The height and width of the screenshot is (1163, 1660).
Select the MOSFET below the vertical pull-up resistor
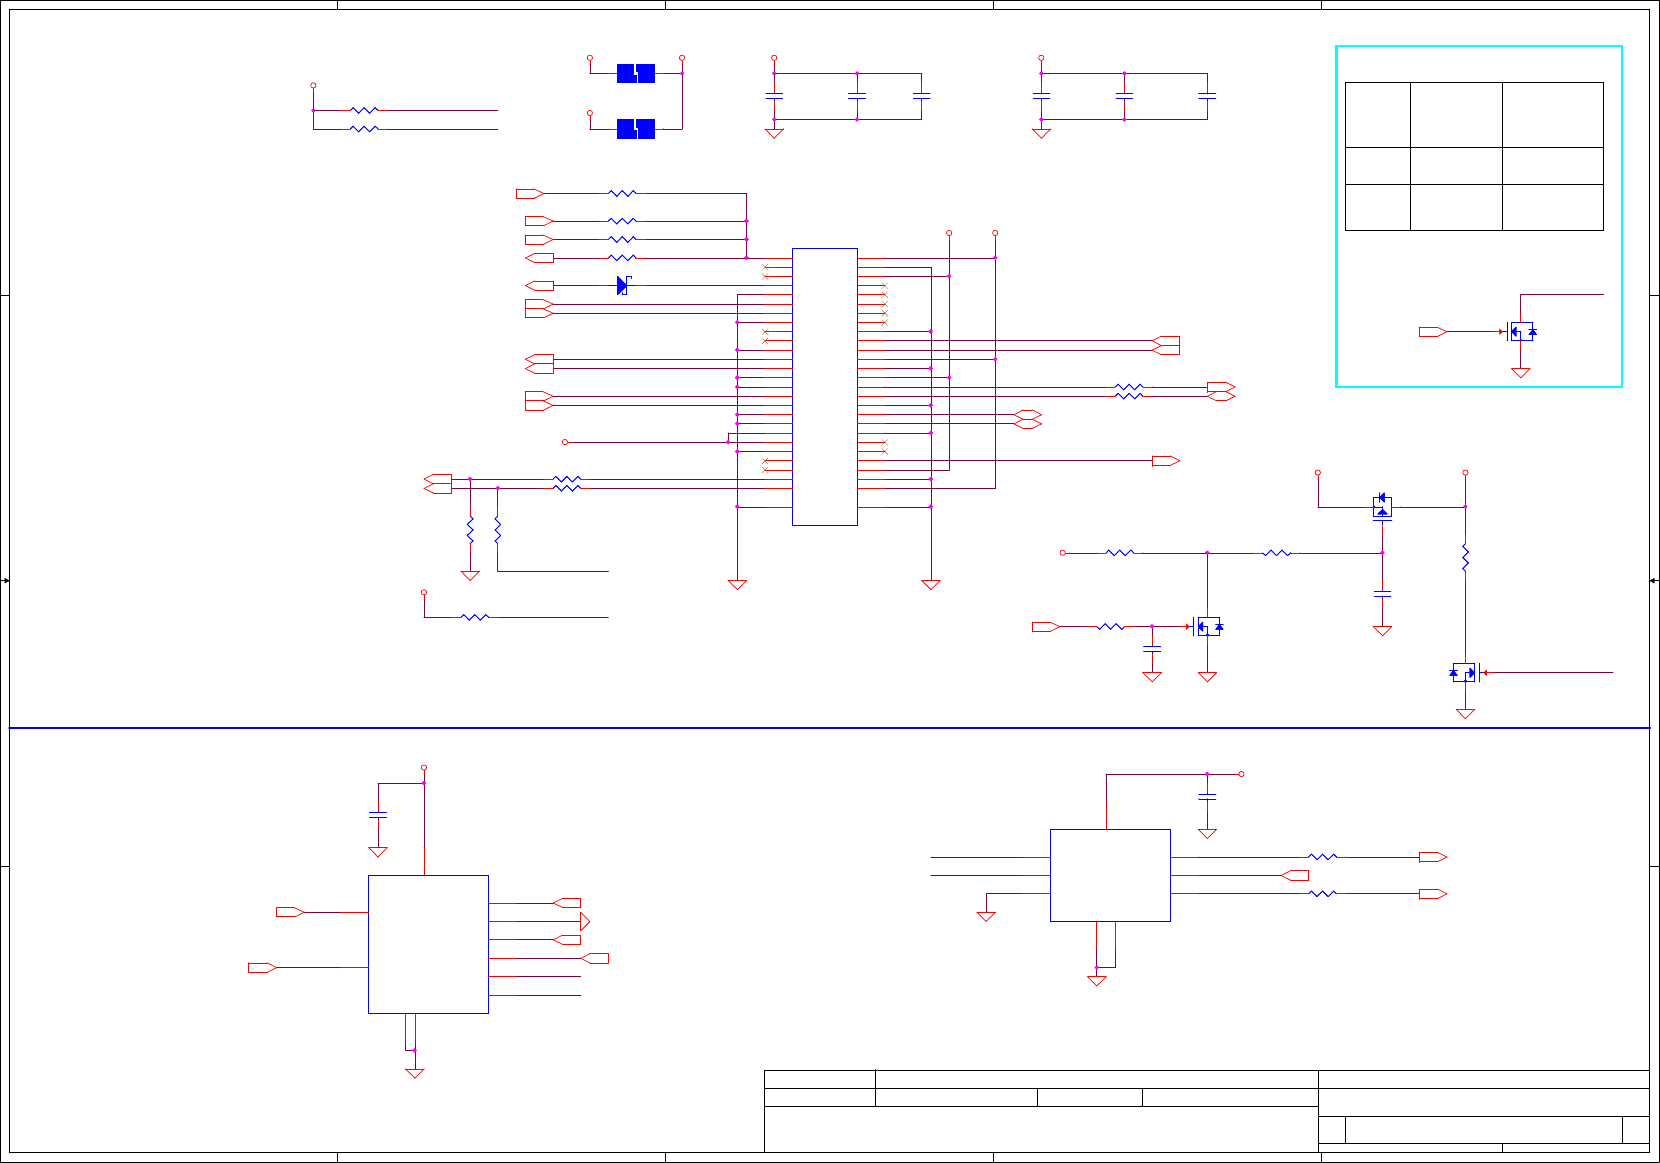[x=1465, y=673]
